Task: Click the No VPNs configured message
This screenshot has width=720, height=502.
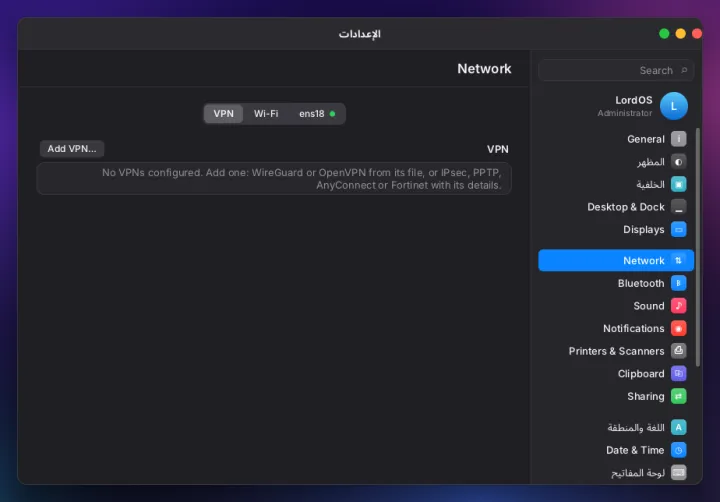Action: click(301, 179)
